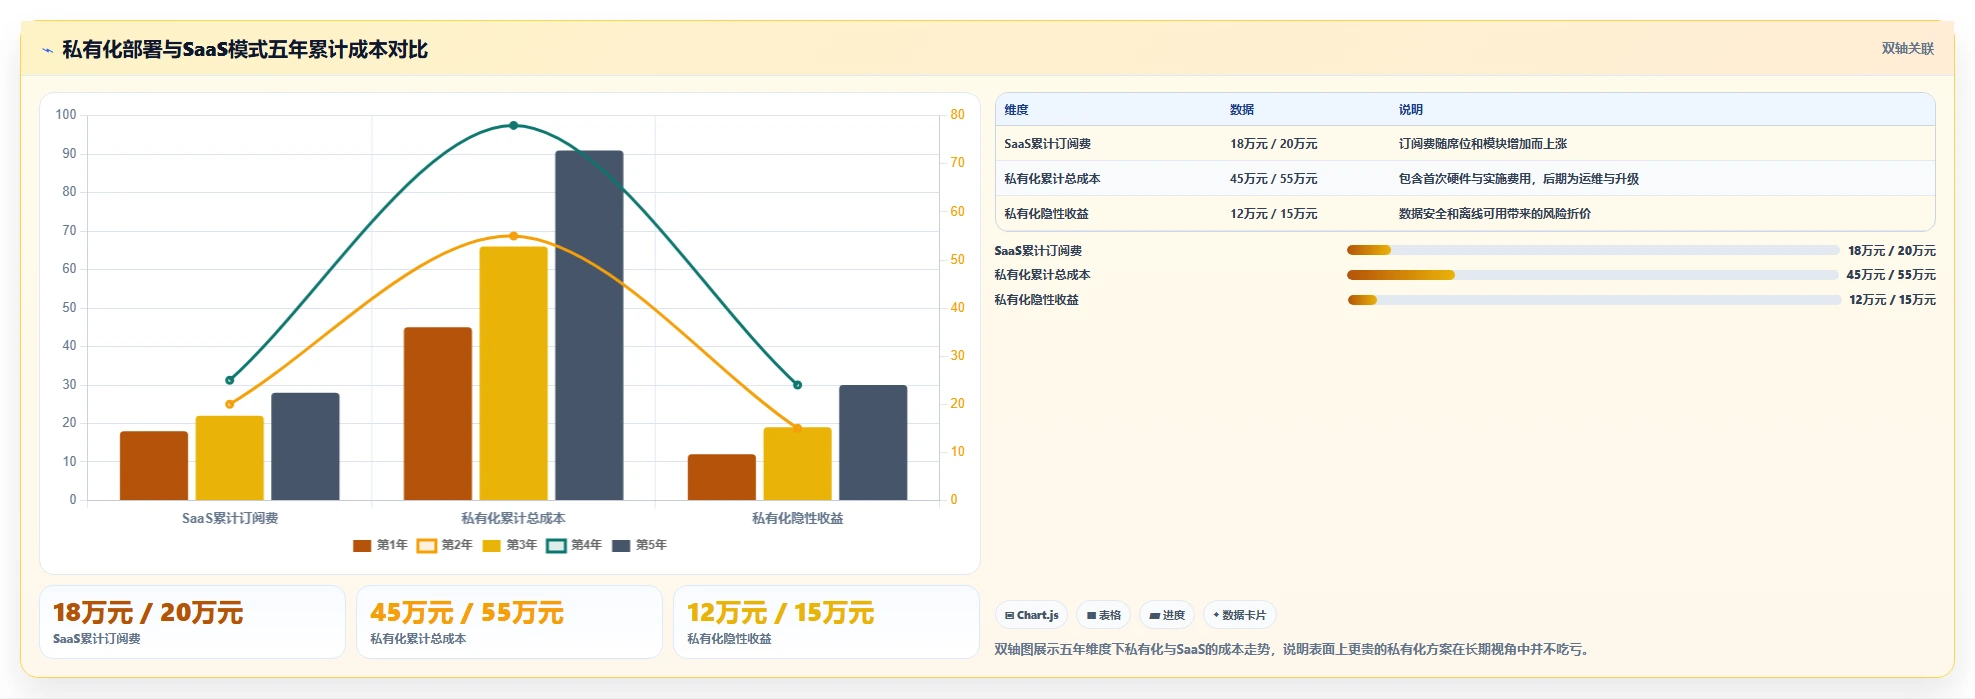Image resolution: width=1975 pixels, height=699 pixels.
Task: Click the 私有化累计总成本 progress bar
Action: coord(1593,275)
